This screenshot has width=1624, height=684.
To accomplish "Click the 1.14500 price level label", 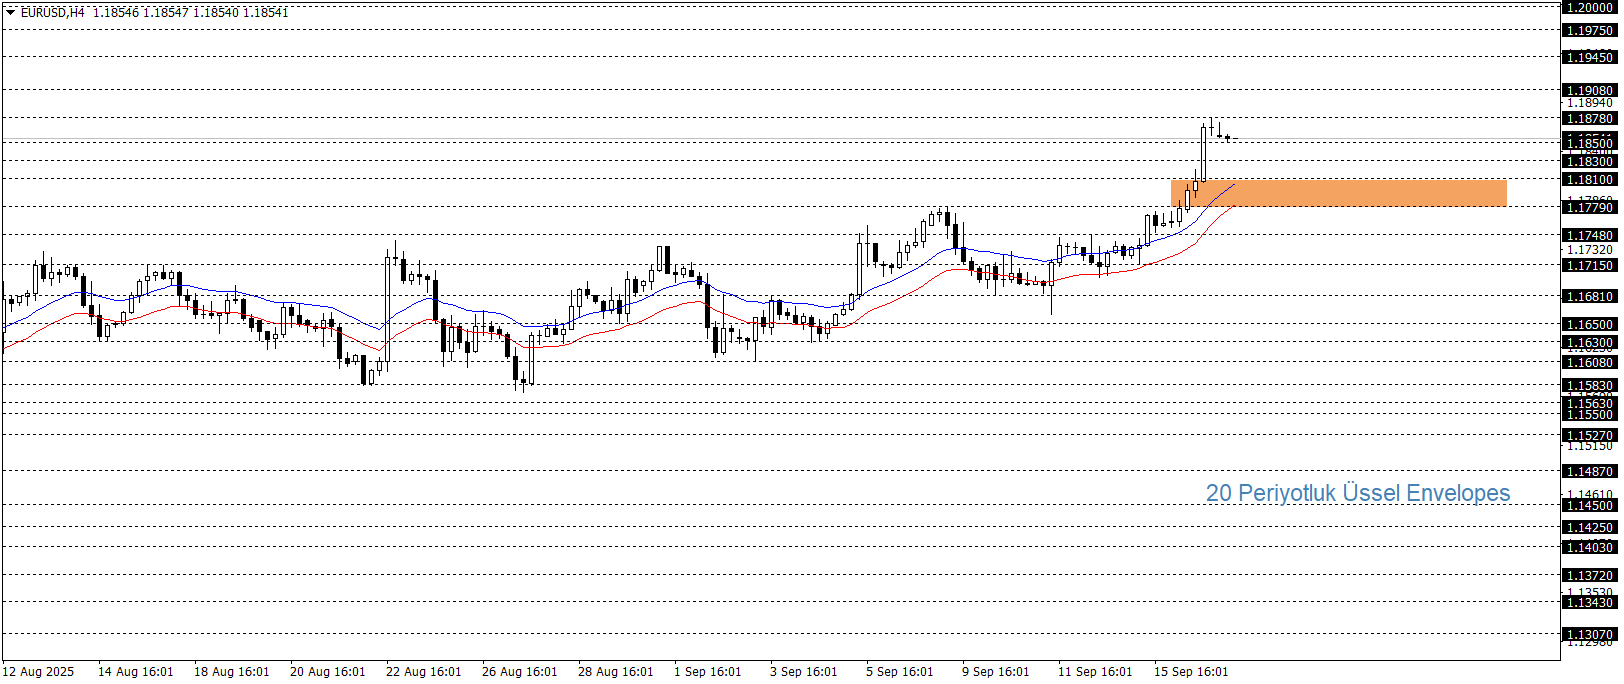I will click(x=1589, y=505).
